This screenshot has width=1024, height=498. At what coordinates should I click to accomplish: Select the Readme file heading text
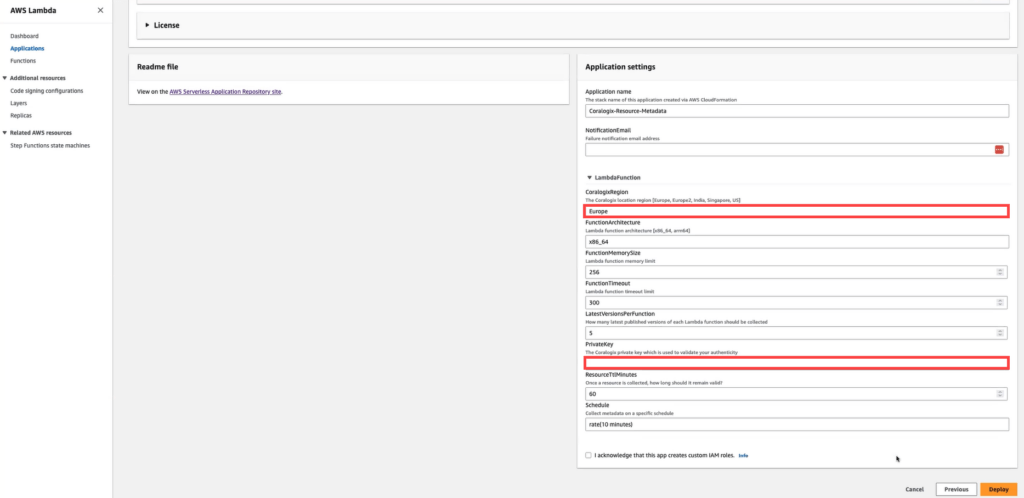(x=157, y=67)
